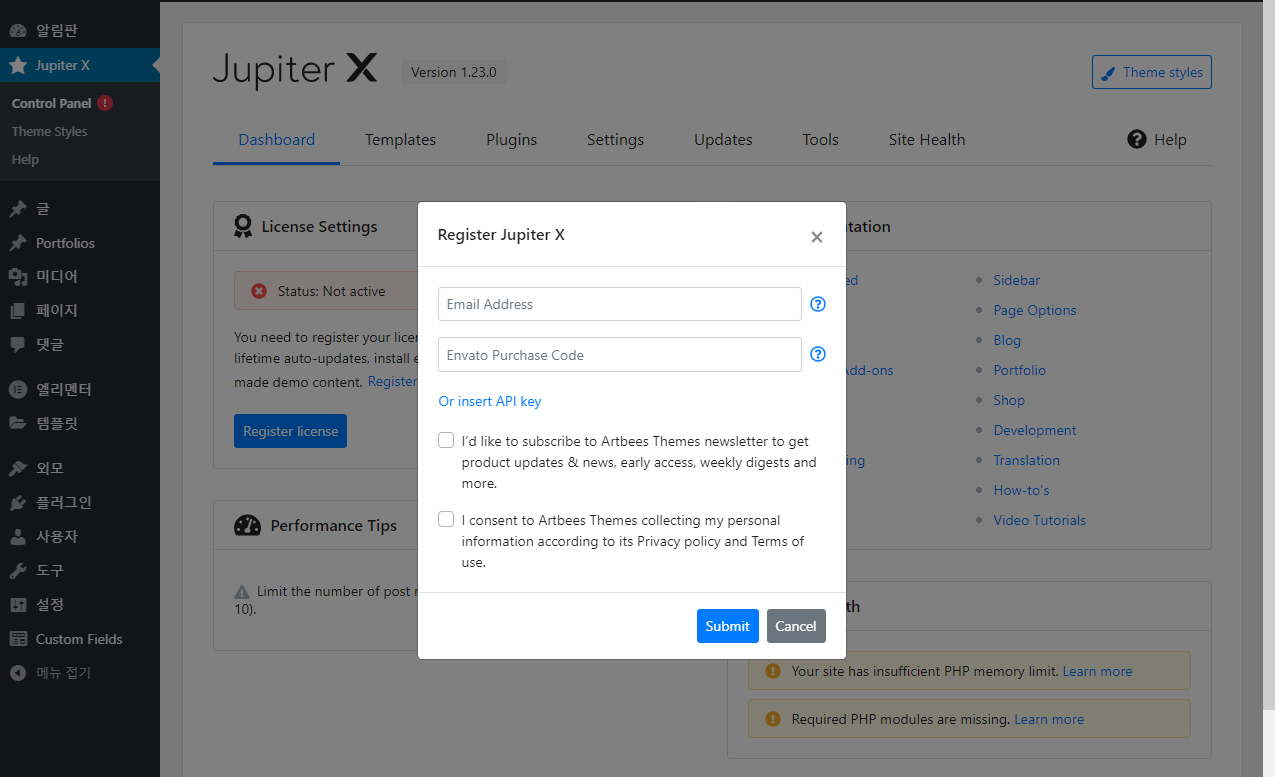This screenshot has height=777, width=1275.
Task: Click the Portfolios pin icon
Action: (18, 243)
